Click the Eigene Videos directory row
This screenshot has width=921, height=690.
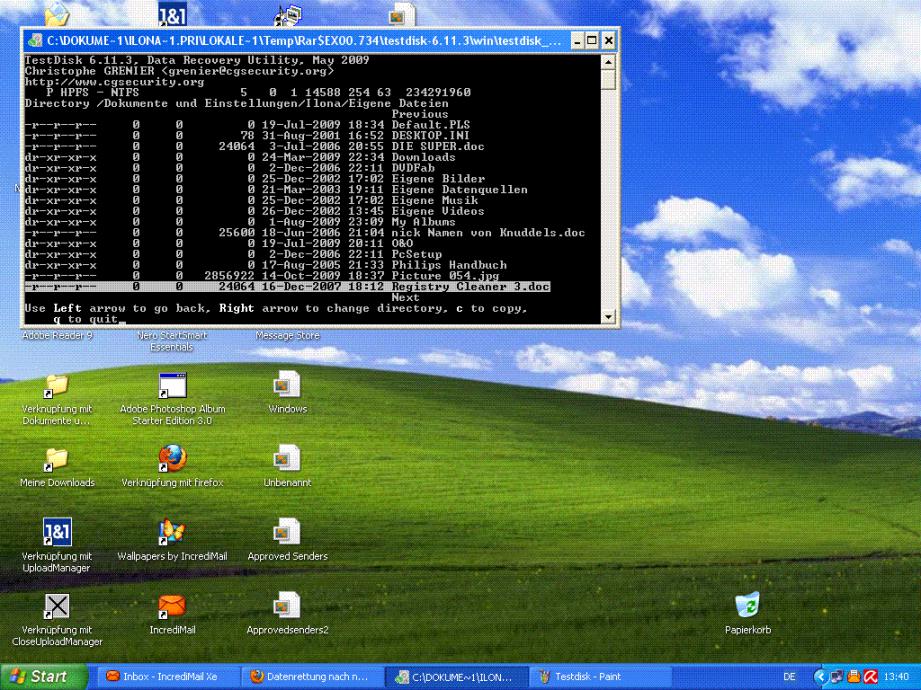(255, 211)
